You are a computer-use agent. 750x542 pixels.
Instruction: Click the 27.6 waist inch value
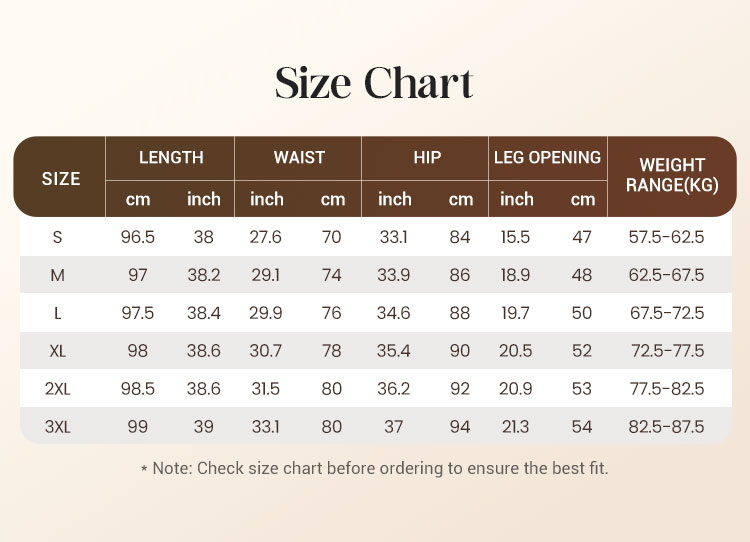pyautogui.click(x=266, y=238)
